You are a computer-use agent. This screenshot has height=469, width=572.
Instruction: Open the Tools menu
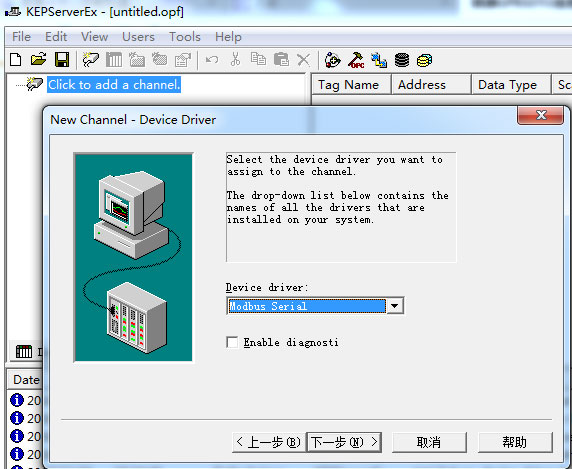(185, 37)
